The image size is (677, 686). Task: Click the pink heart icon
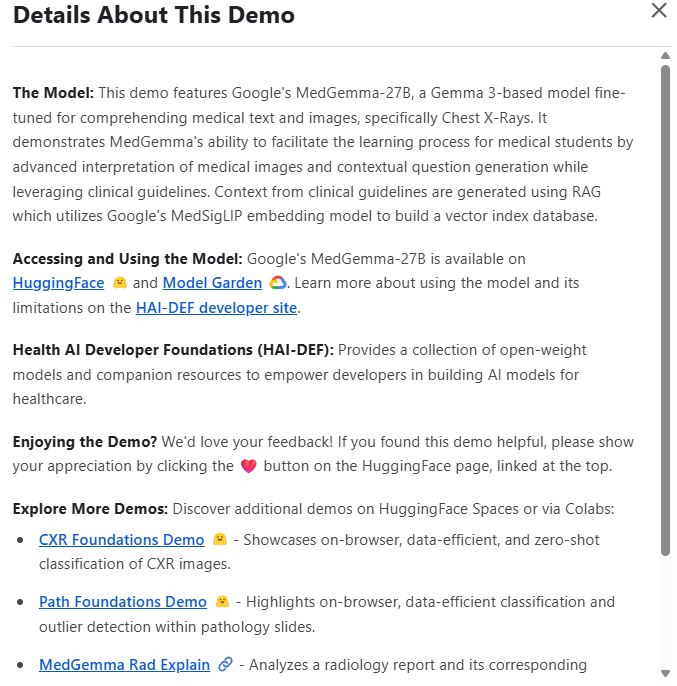250,467
